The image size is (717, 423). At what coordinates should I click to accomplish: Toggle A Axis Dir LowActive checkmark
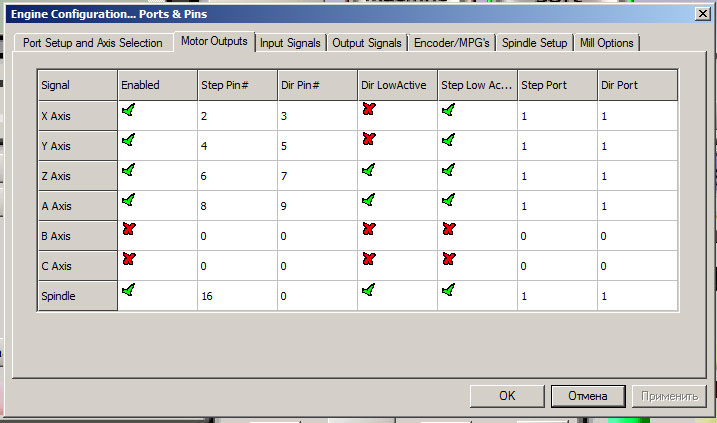pyautogui.click(x=368, y=200)
